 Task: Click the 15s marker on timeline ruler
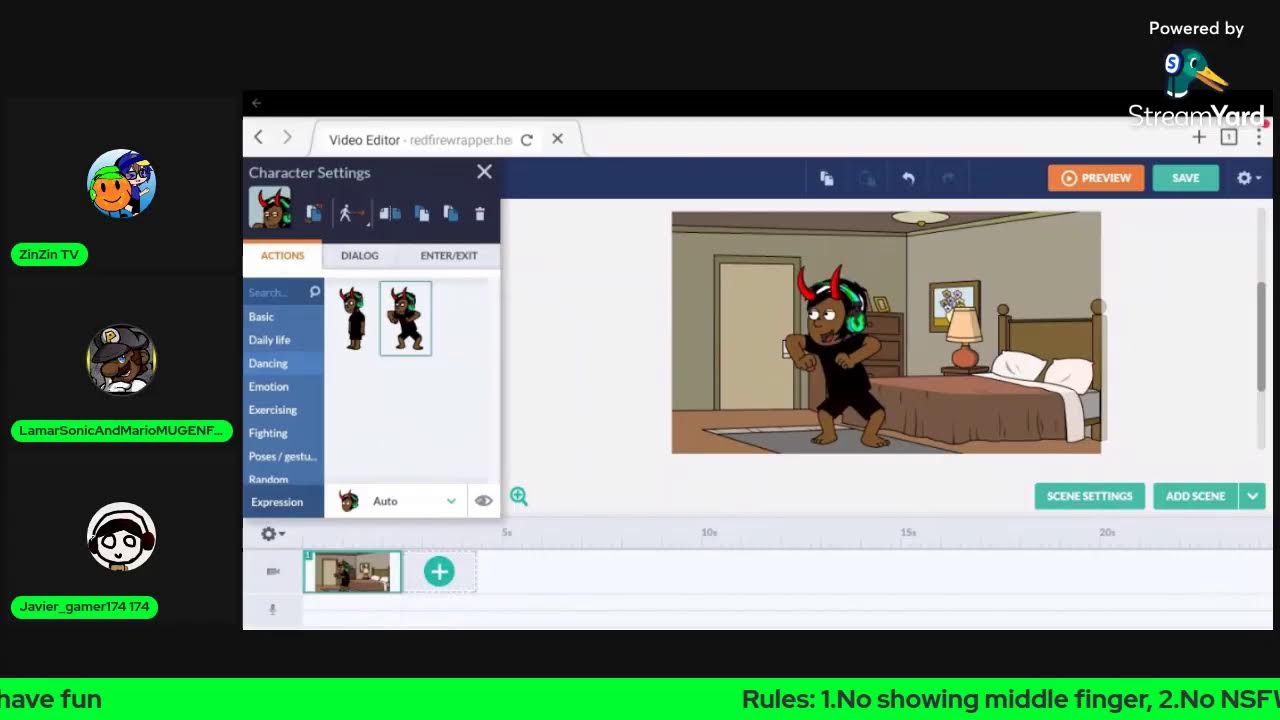[x=908, y=532]
